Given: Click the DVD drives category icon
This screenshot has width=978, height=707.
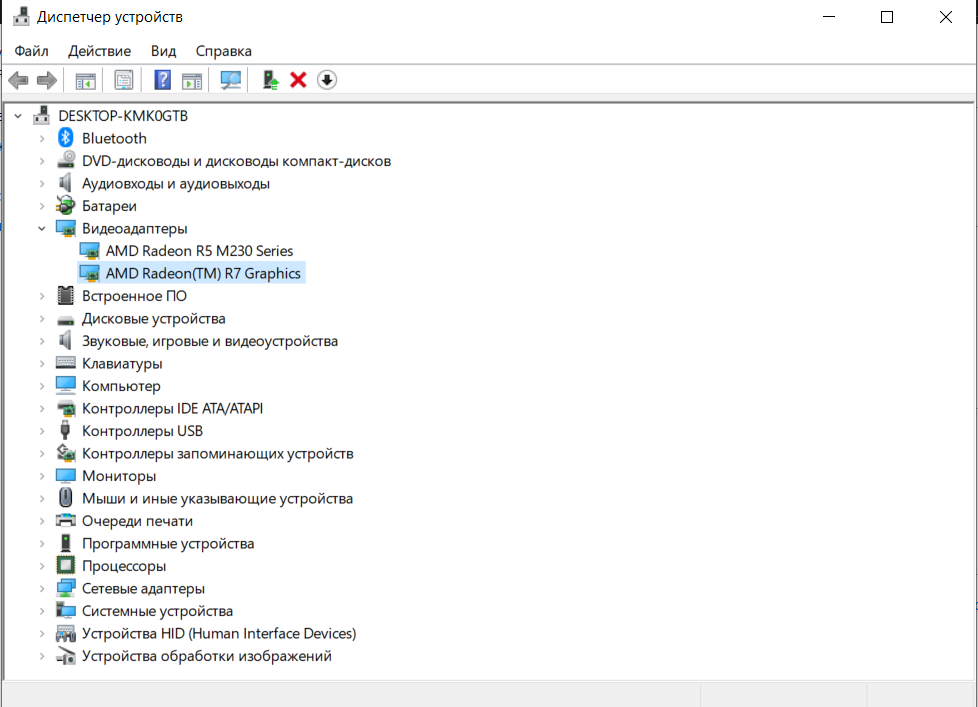Looking at the screenshot, I should pyautogui.click(x=65, y=160).
